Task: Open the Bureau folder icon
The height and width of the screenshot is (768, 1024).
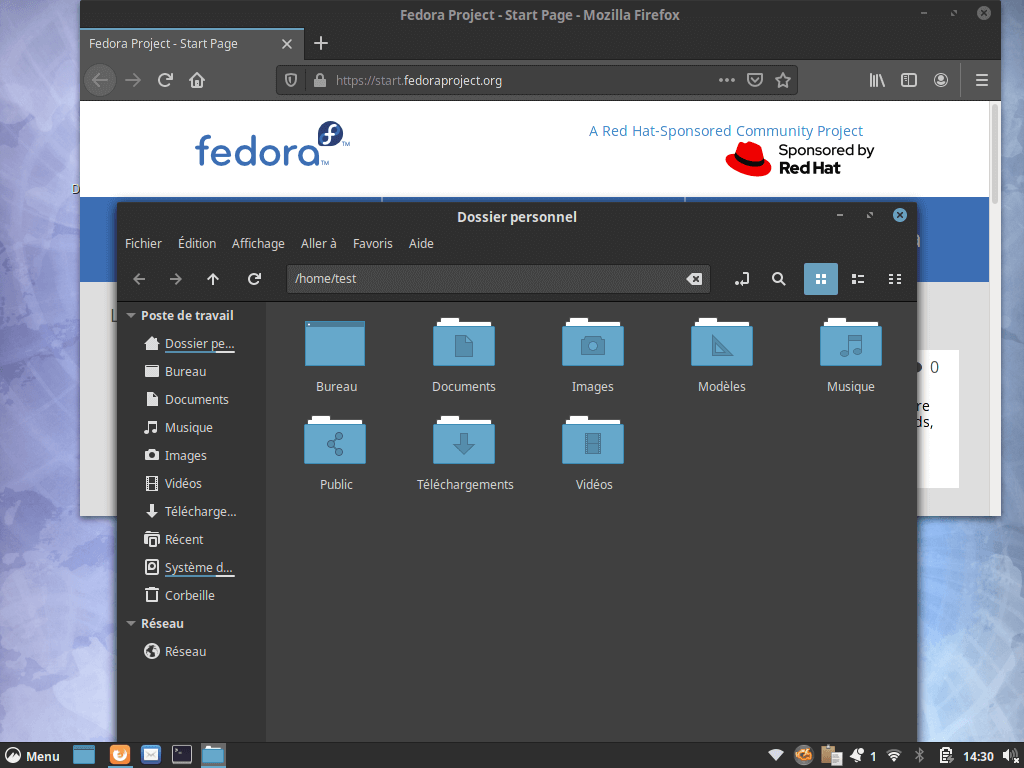Action: (335, 344)
